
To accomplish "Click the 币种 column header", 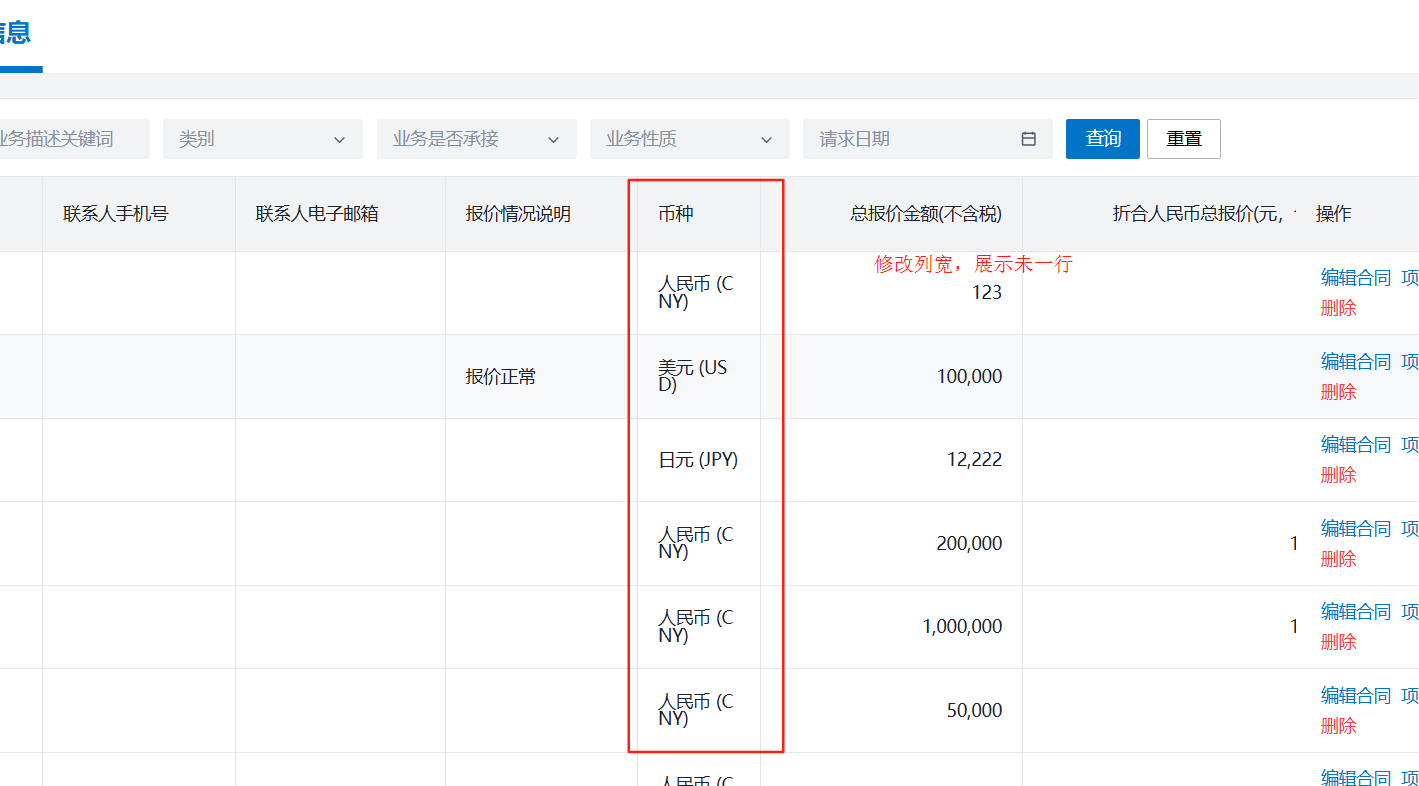I will [676, 214].
